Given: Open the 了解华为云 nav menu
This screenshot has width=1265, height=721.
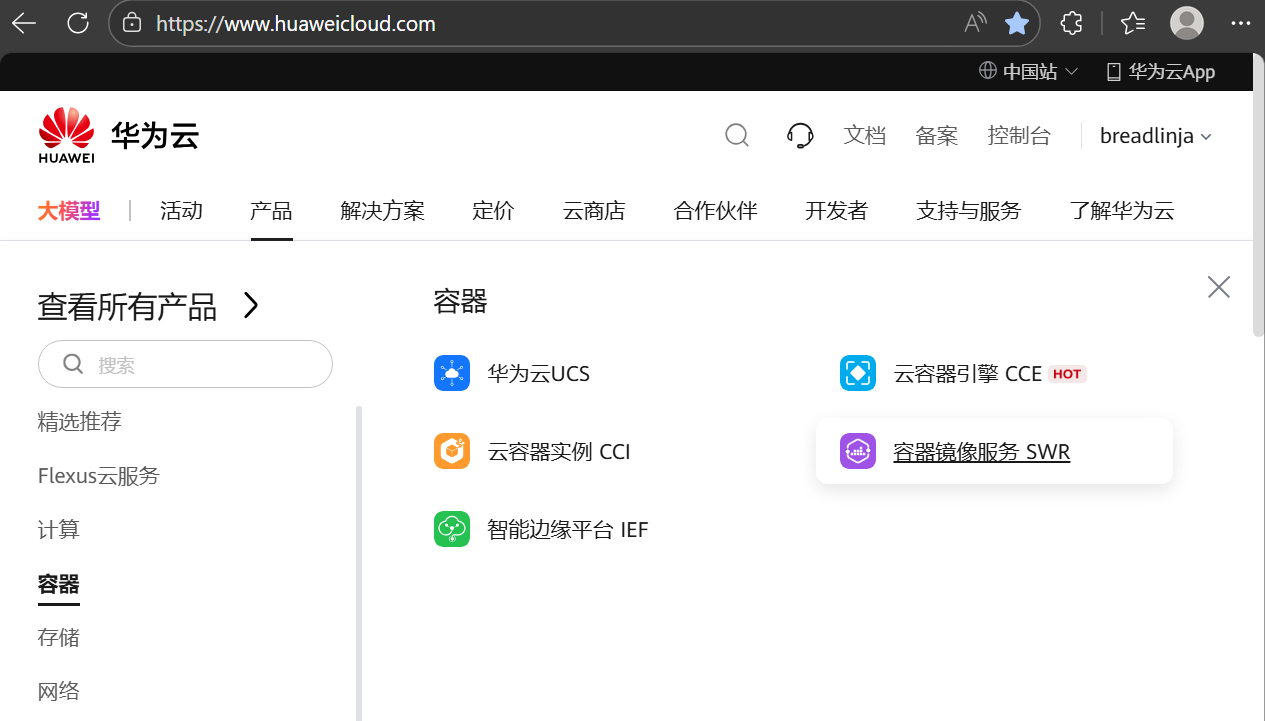Looking at the screenshot, I should [x=1122, y=211].
